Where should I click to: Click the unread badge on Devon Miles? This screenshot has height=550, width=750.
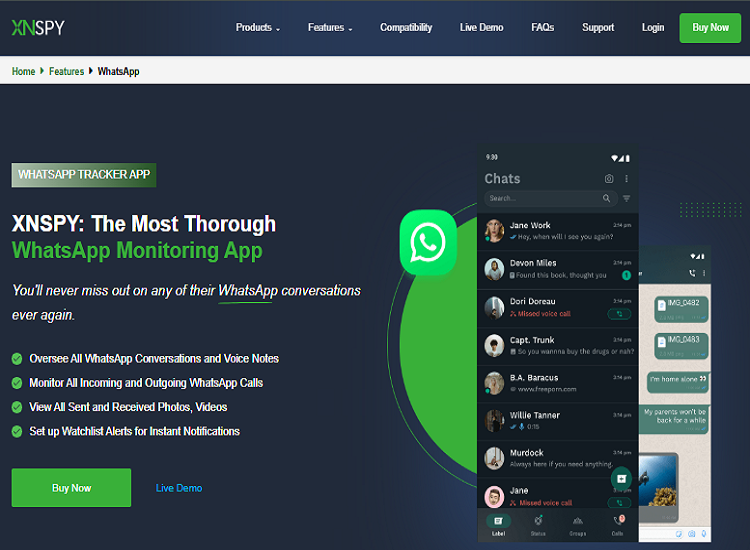coord(626,275)
